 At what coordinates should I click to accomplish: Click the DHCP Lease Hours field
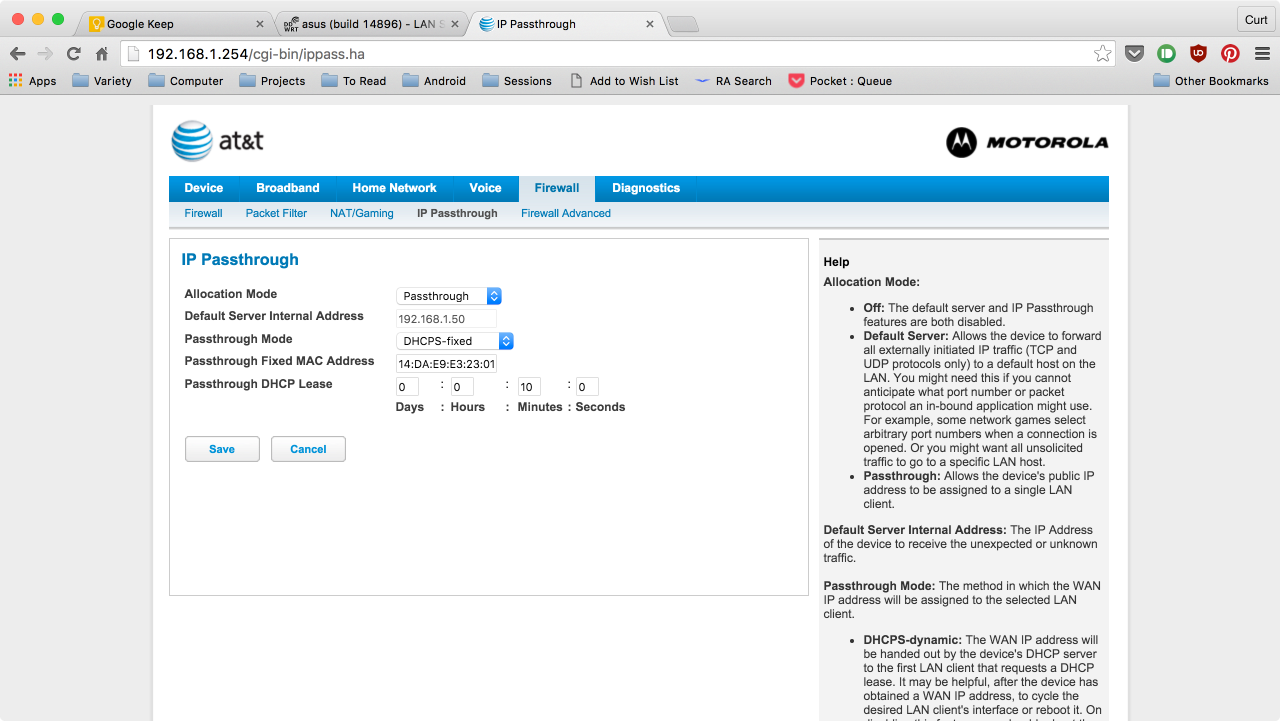(x=462, y=387)
